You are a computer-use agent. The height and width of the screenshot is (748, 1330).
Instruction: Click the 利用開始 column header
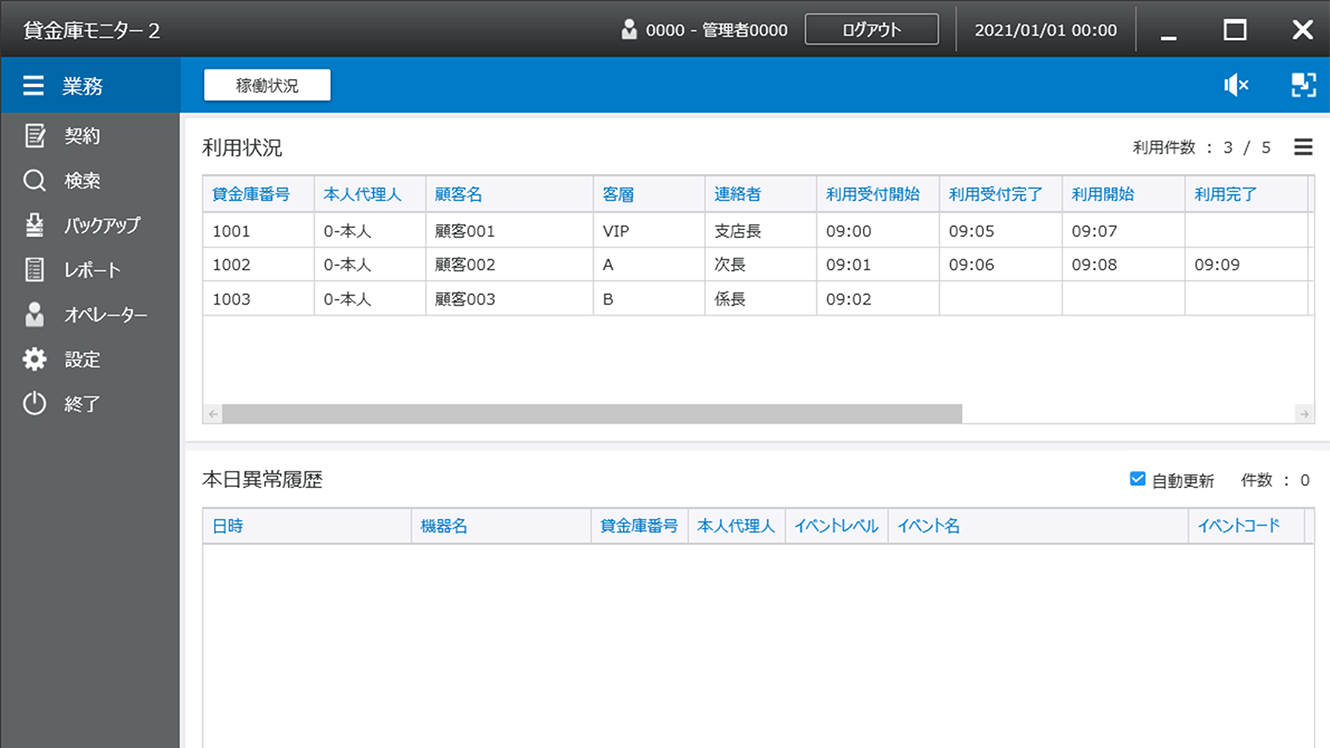1123,194
